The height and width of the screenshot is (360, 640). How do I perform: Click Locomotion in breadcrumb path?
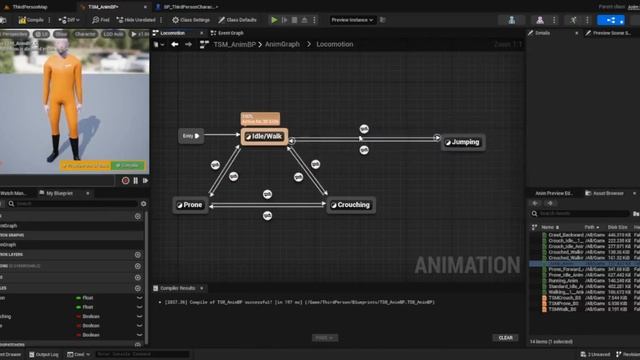pyautogui.click(x=335, y=44)
